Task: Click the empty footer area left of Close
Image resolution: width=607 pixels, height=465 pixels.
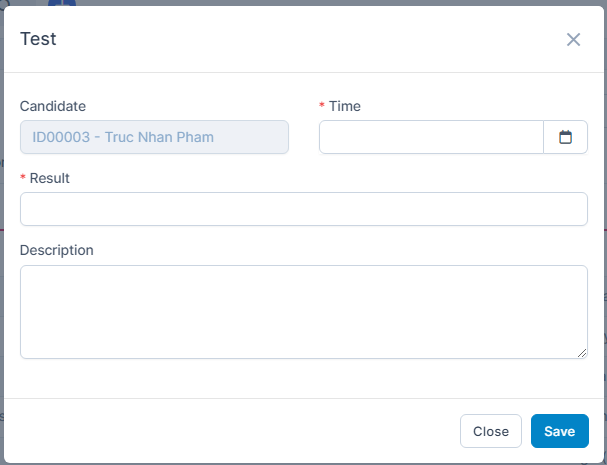Action: [230, 431]
